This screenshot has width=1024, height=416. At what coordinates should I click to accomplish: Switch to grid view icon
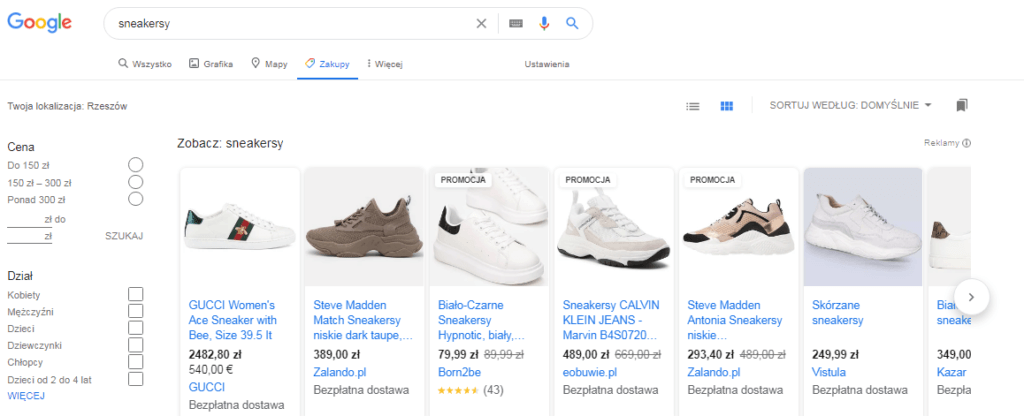click(x=728, y=105)
